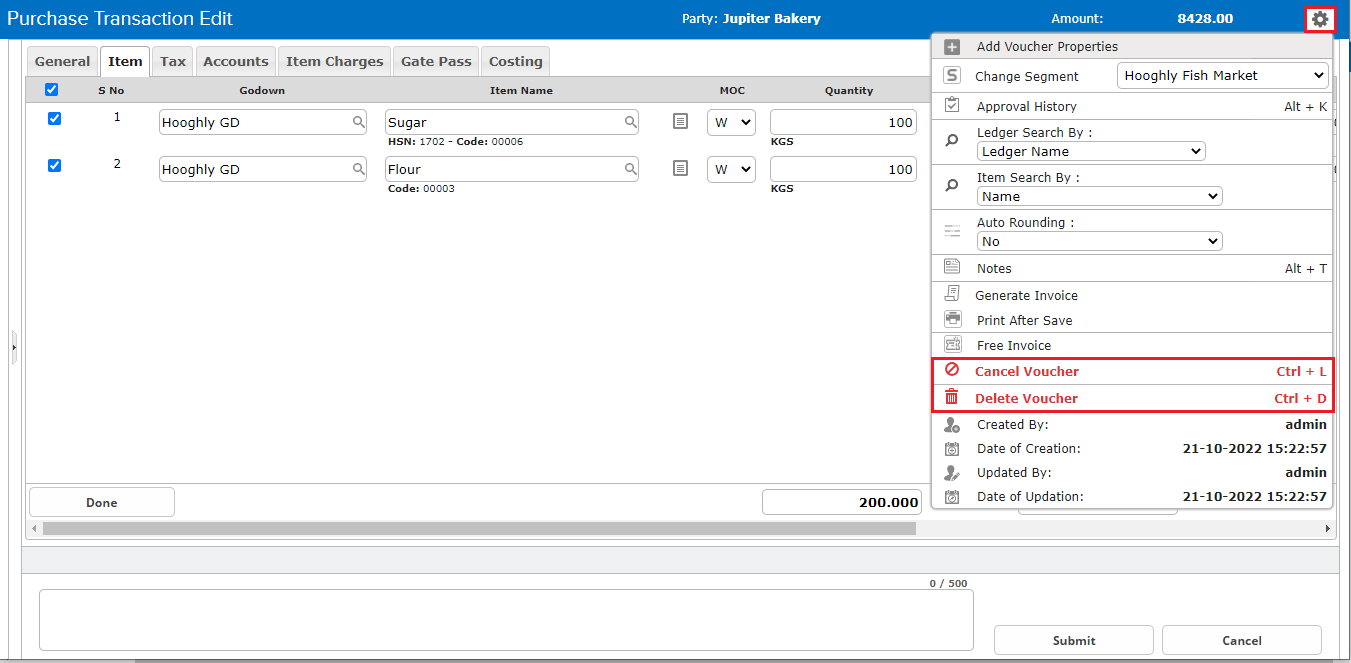Open the settings gear icon
Image resolution: width=1351 pixels, height=663 pixels.
coord(1320,19)
